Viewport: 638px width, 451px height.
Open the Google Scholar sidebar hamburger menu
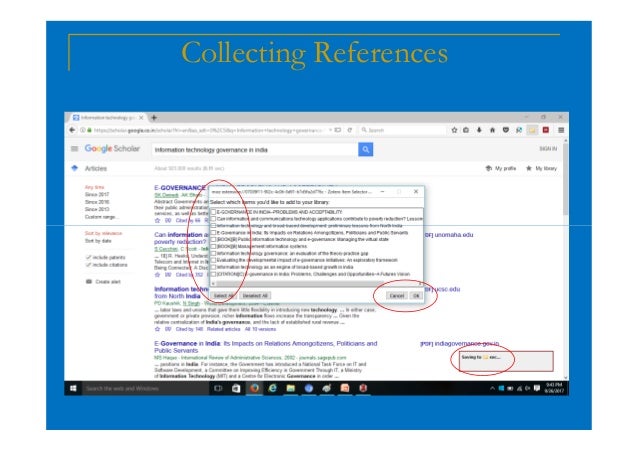[74, 149]
